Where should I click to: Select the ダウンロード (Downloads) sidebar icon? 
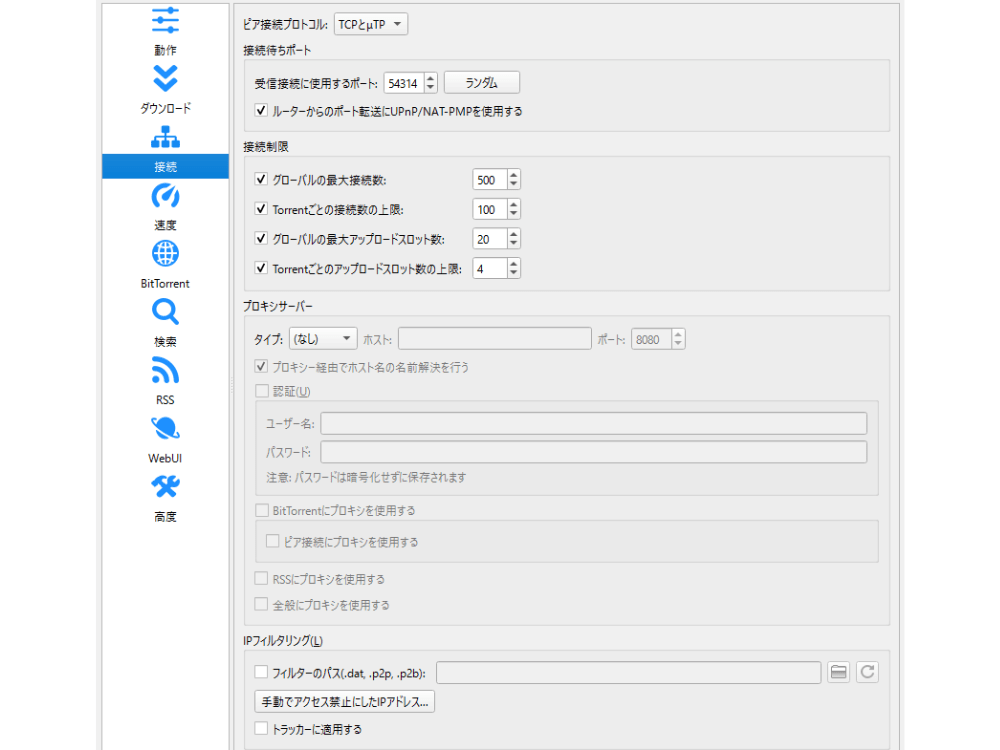165,79
